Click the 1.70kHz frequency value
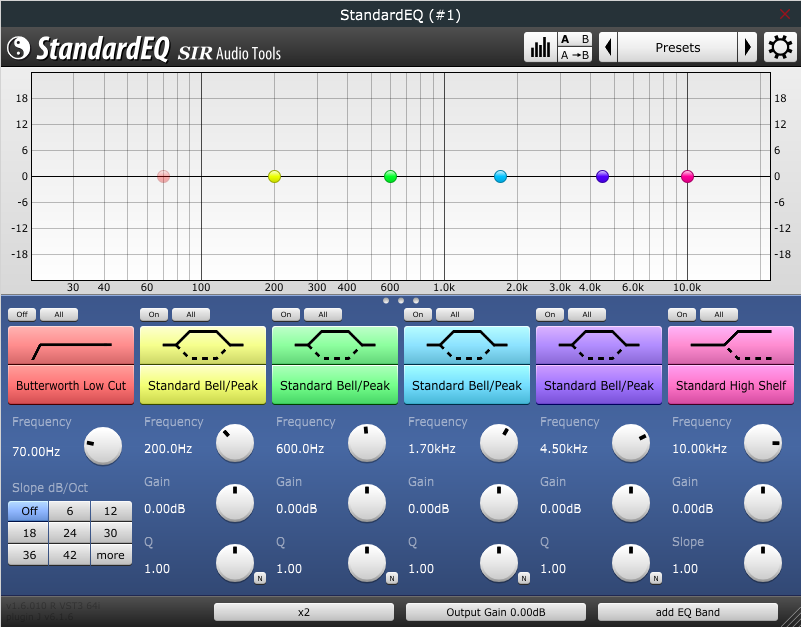This screenshot has width=801, height=627. 432,449
